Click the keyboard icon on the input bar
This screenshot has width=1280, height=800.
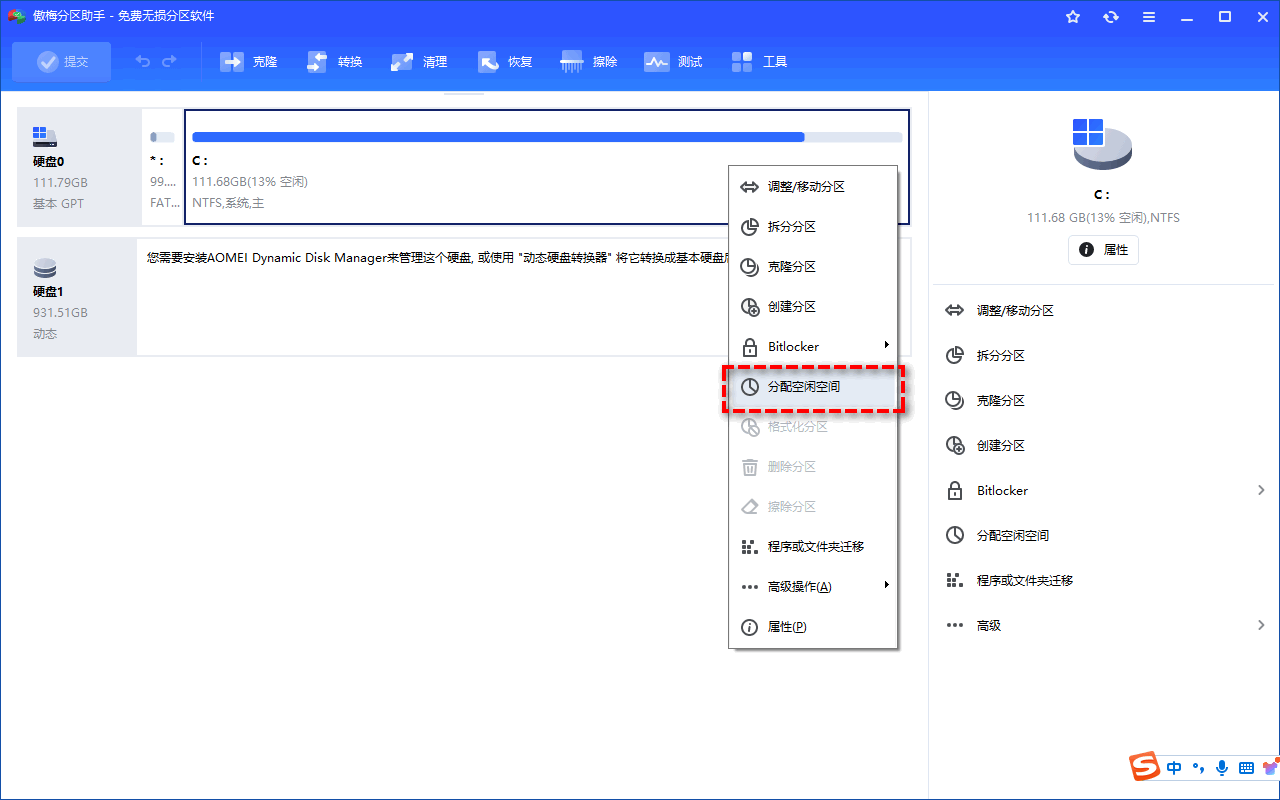point(1246,767)
